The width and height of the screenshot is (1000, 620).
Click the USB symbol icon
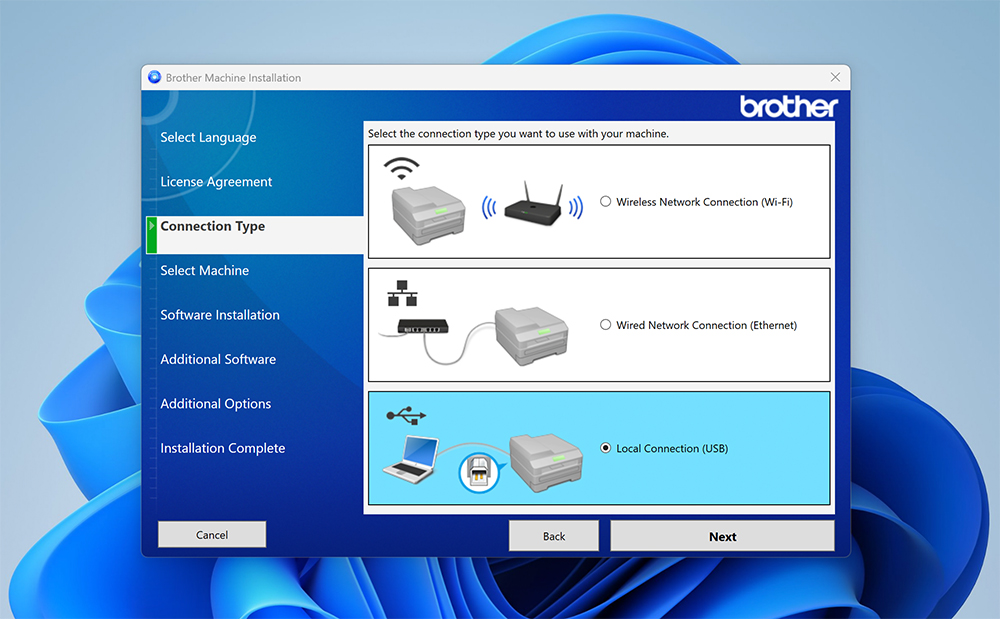[x=406, y=416]
